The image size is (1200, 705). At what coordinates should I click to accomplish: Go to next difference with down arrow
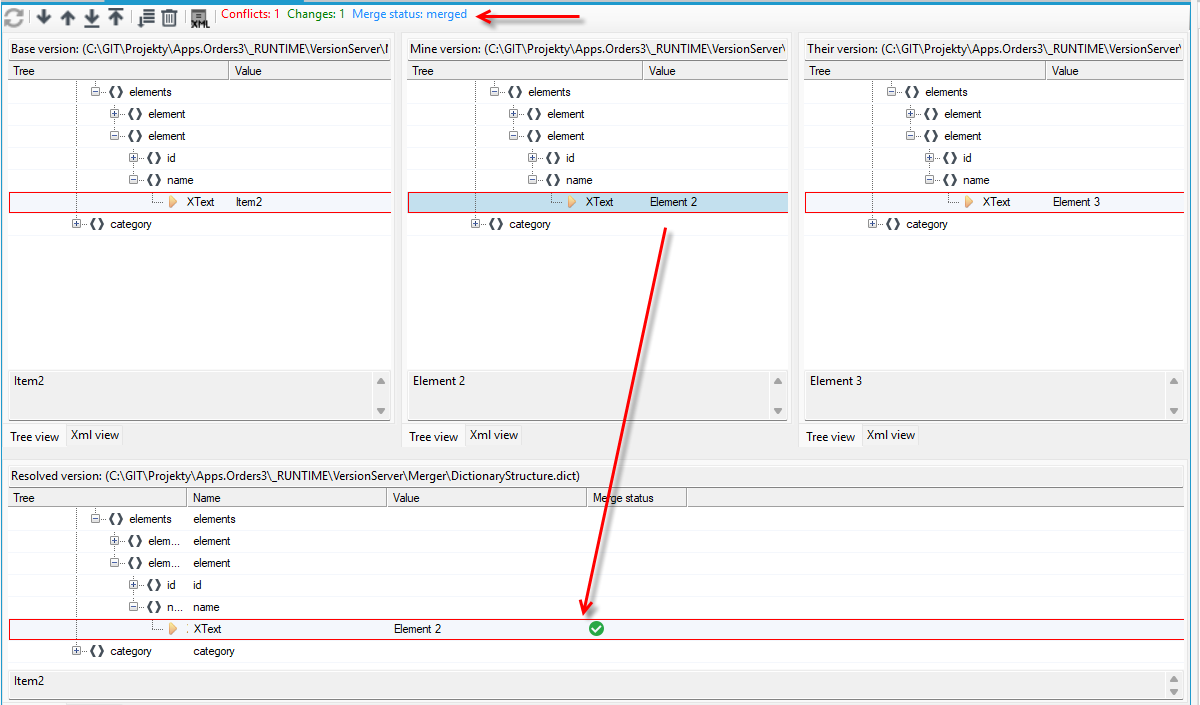coord(44,17)
